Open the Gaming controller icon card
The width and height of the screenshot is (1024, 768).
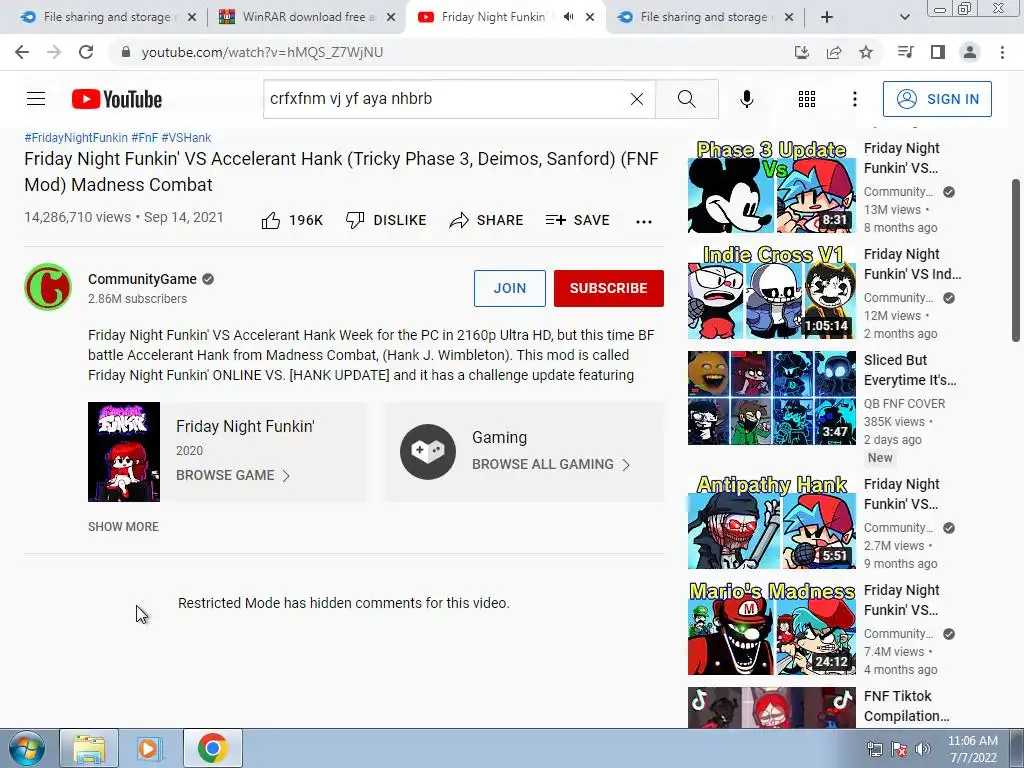pos(428,452)
